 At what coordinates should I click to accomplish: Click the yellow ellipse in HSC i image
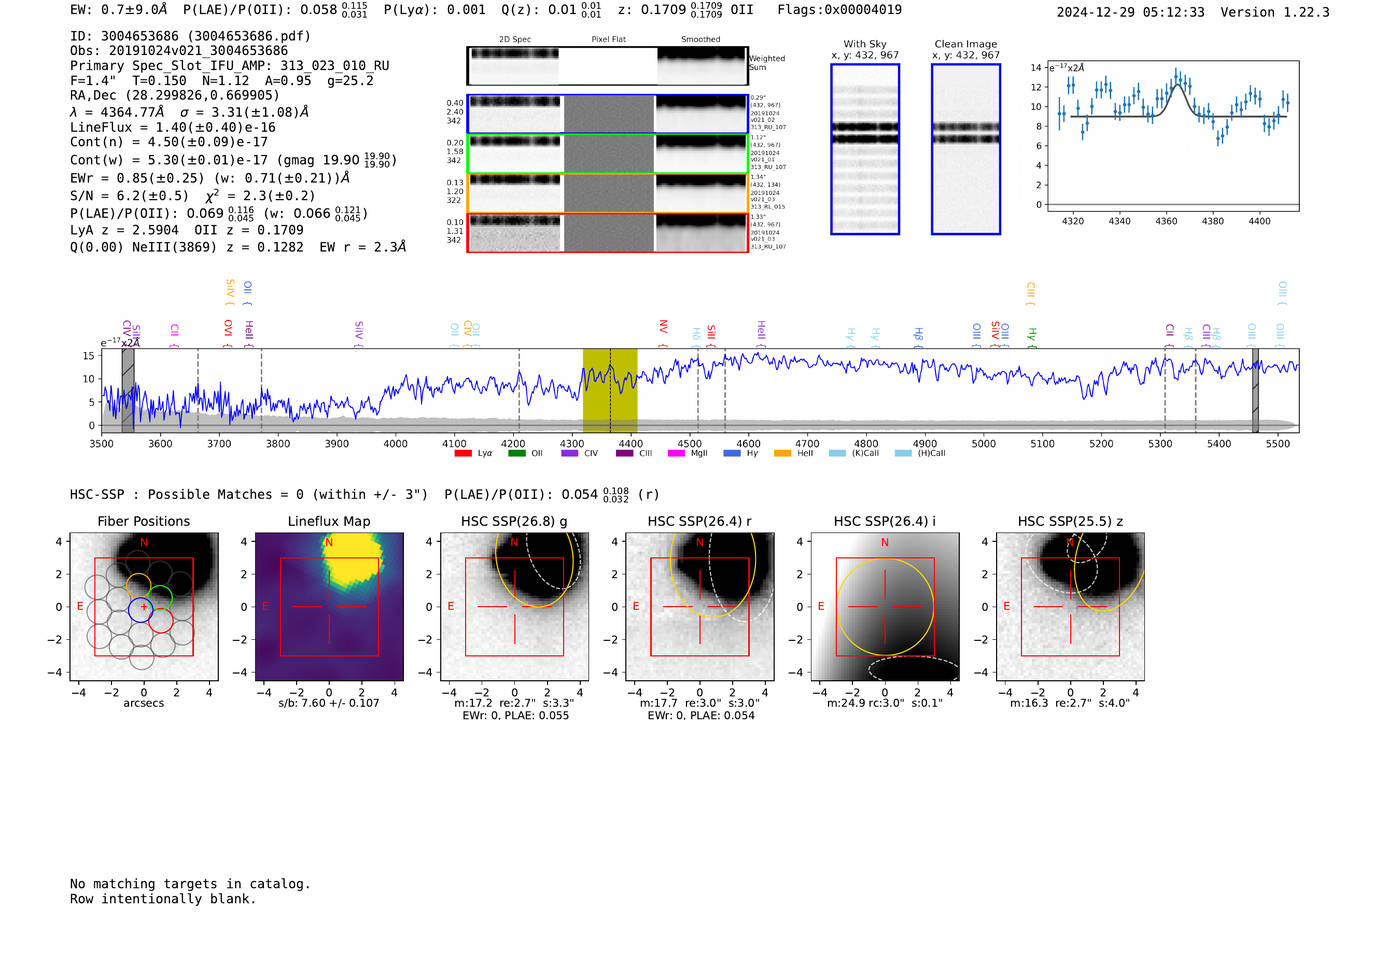coord(885,607)
